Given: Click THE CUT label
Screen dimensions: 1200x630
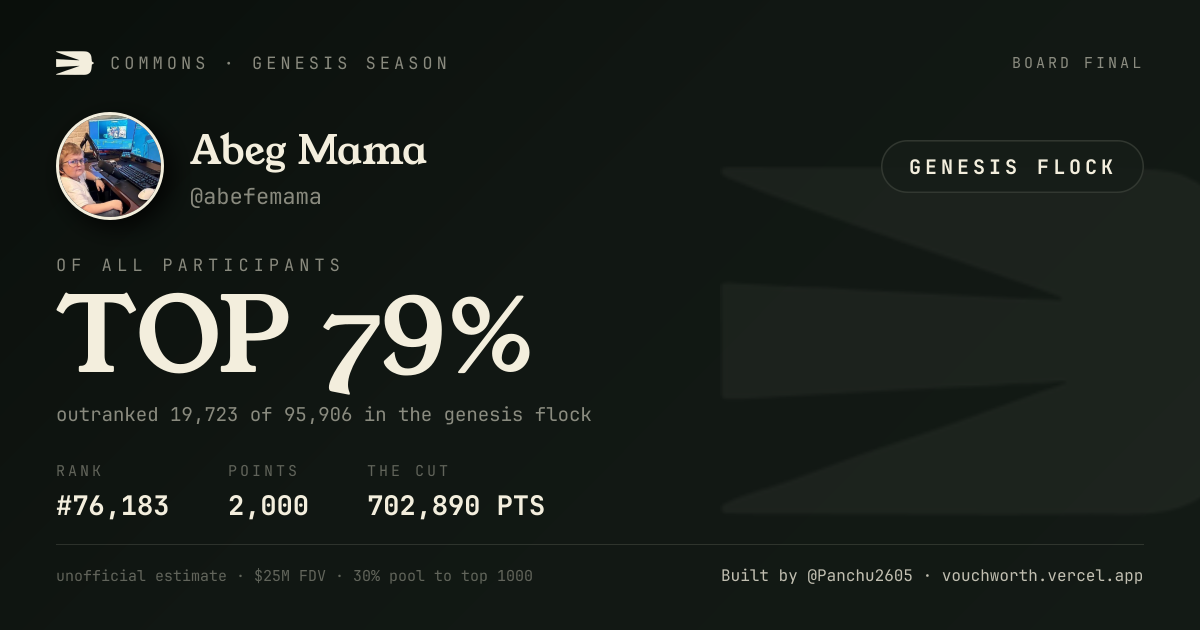Looking at the screenshot, I should (408, 471).
